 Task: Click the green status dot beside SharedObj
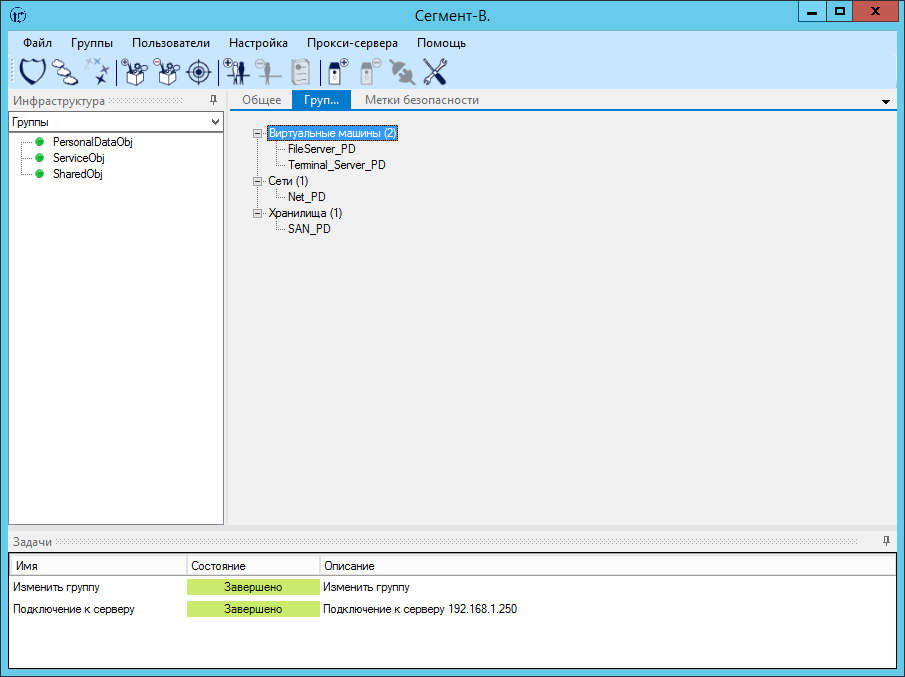39,174
